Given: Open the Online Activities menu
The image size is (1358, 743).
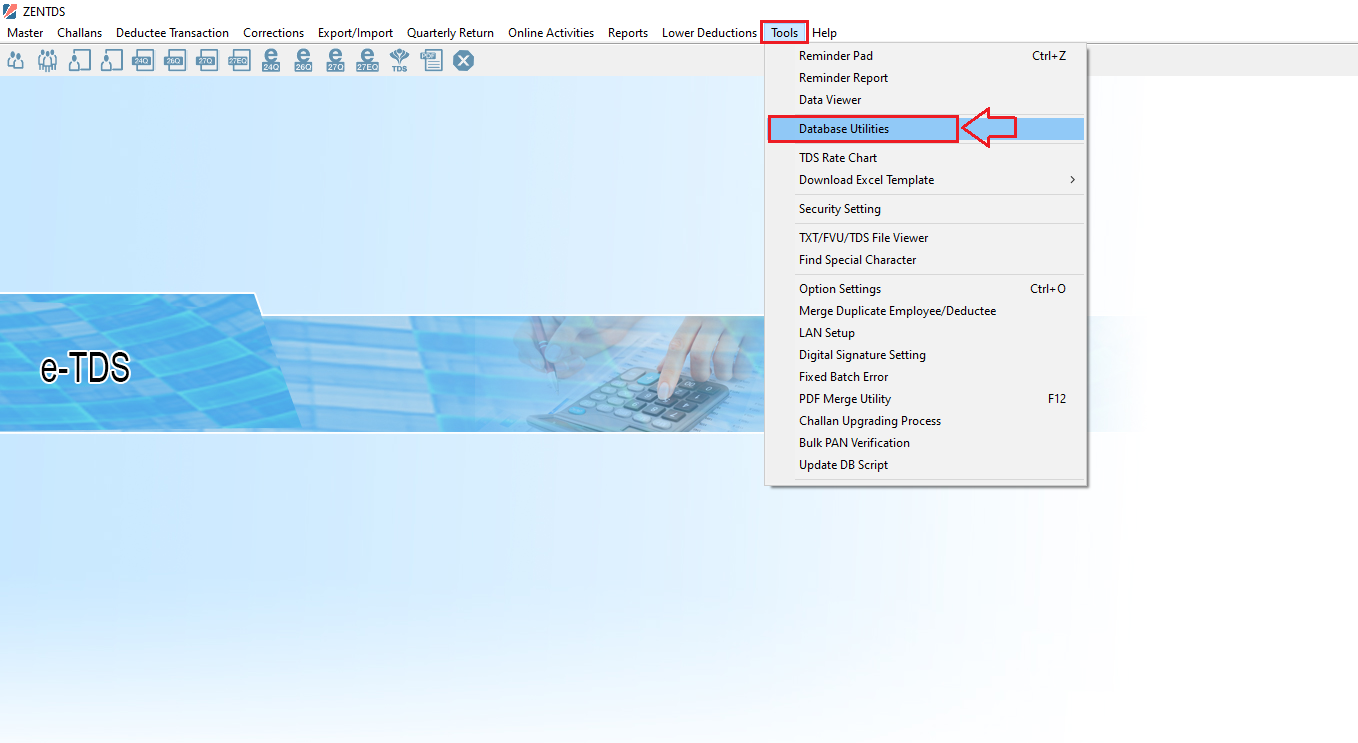Looking at the screenshot, I should 551,33.
